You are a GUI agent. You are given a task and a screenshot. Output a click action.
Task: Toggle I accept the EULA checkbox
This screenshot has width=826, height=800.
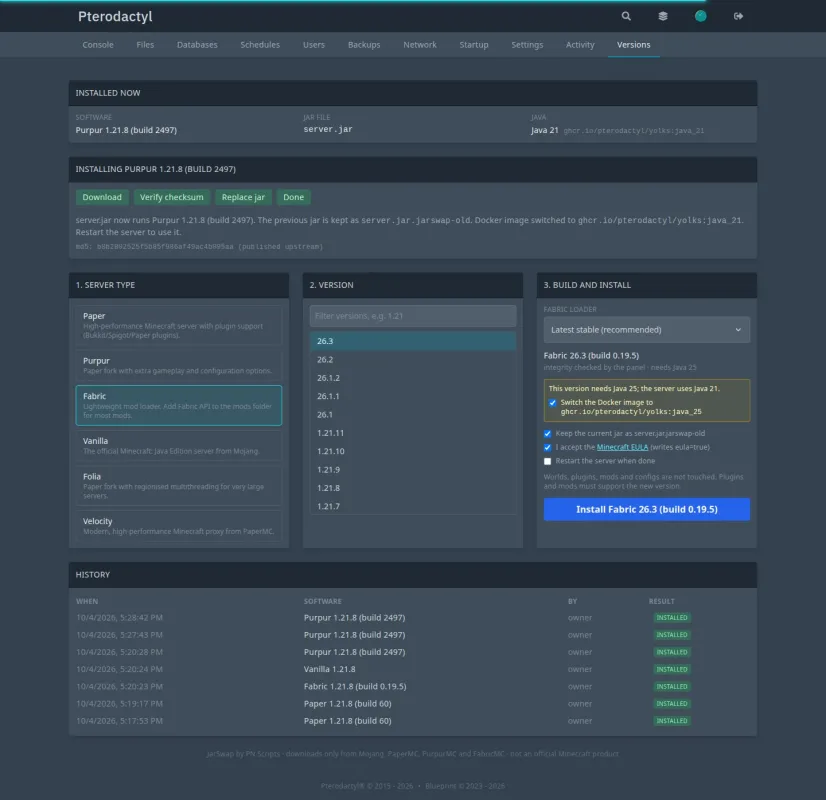coord(547,448)
